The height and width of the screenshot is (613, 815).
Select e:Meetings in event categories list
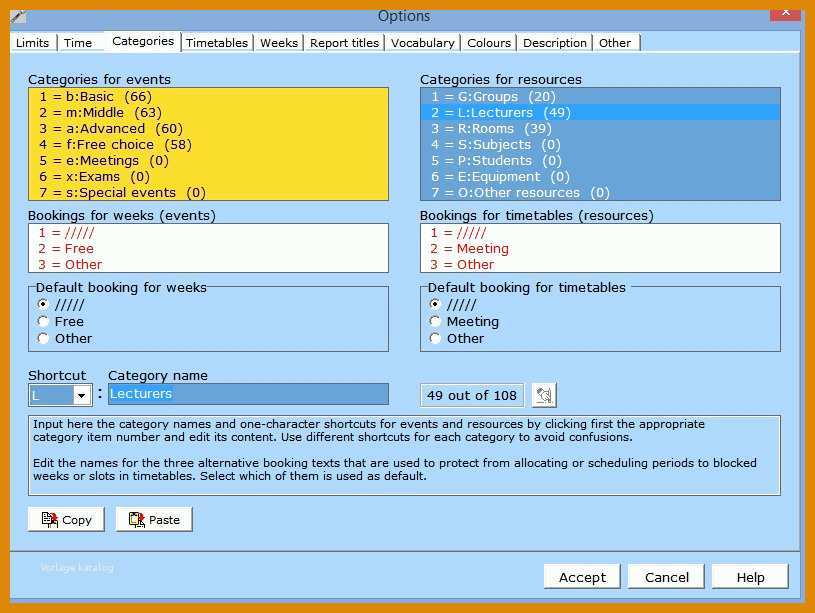(x=208, y=161)
